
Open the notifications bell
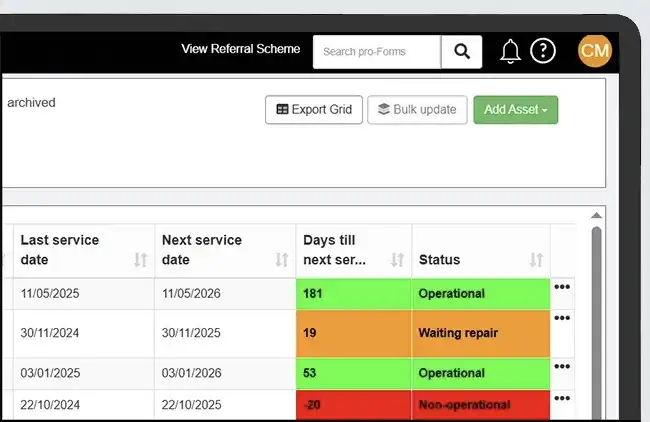(510, 51)
